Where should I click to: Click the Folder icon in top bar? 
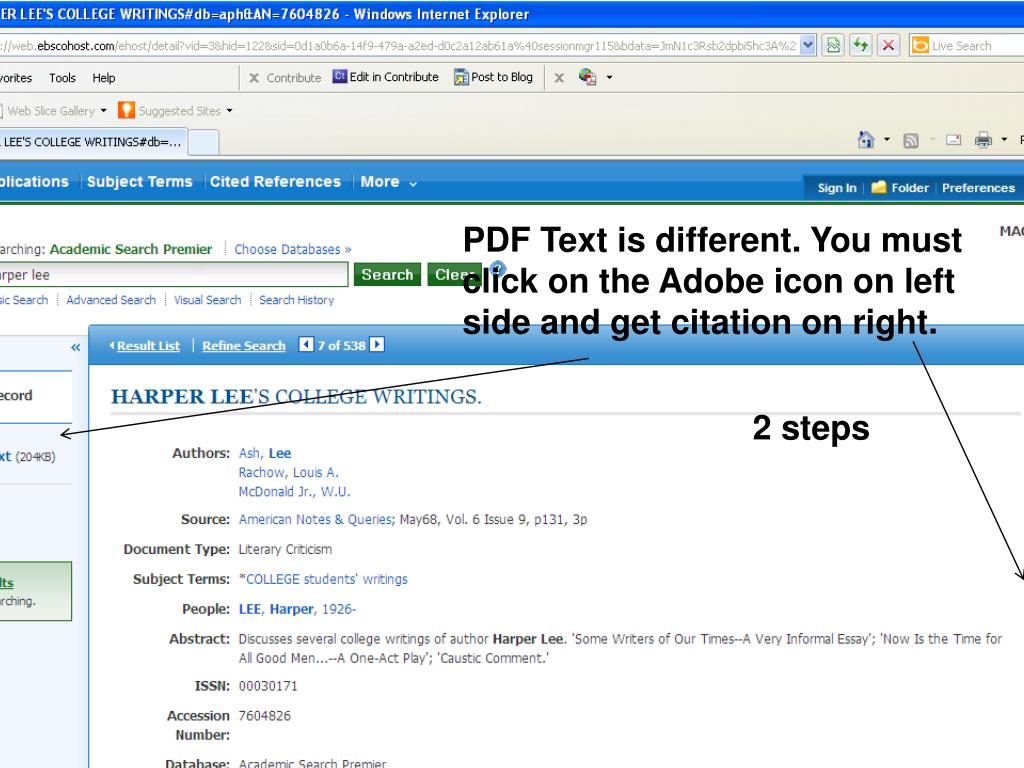879,187
